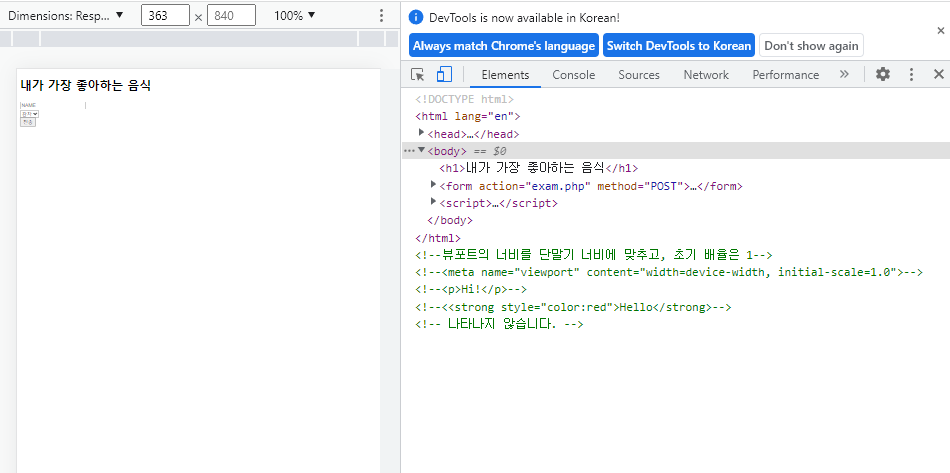The width and height of the screenshot is (950, 473).
Task: Dismiss the Korean language info bar
Action: [x=940, y=30]
